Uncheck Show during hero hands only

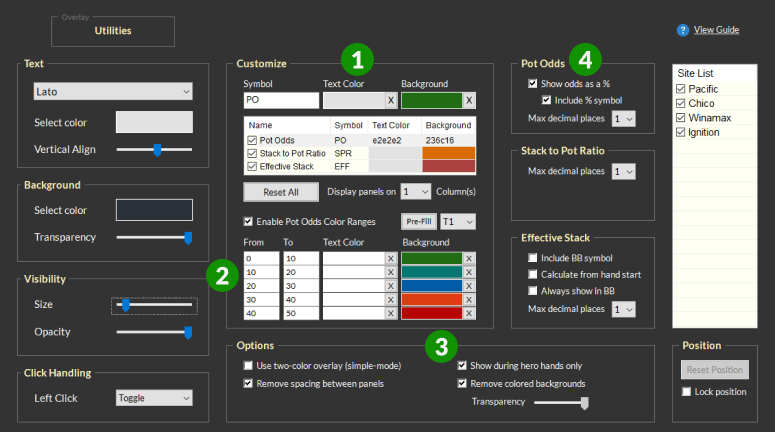(462, 366)
